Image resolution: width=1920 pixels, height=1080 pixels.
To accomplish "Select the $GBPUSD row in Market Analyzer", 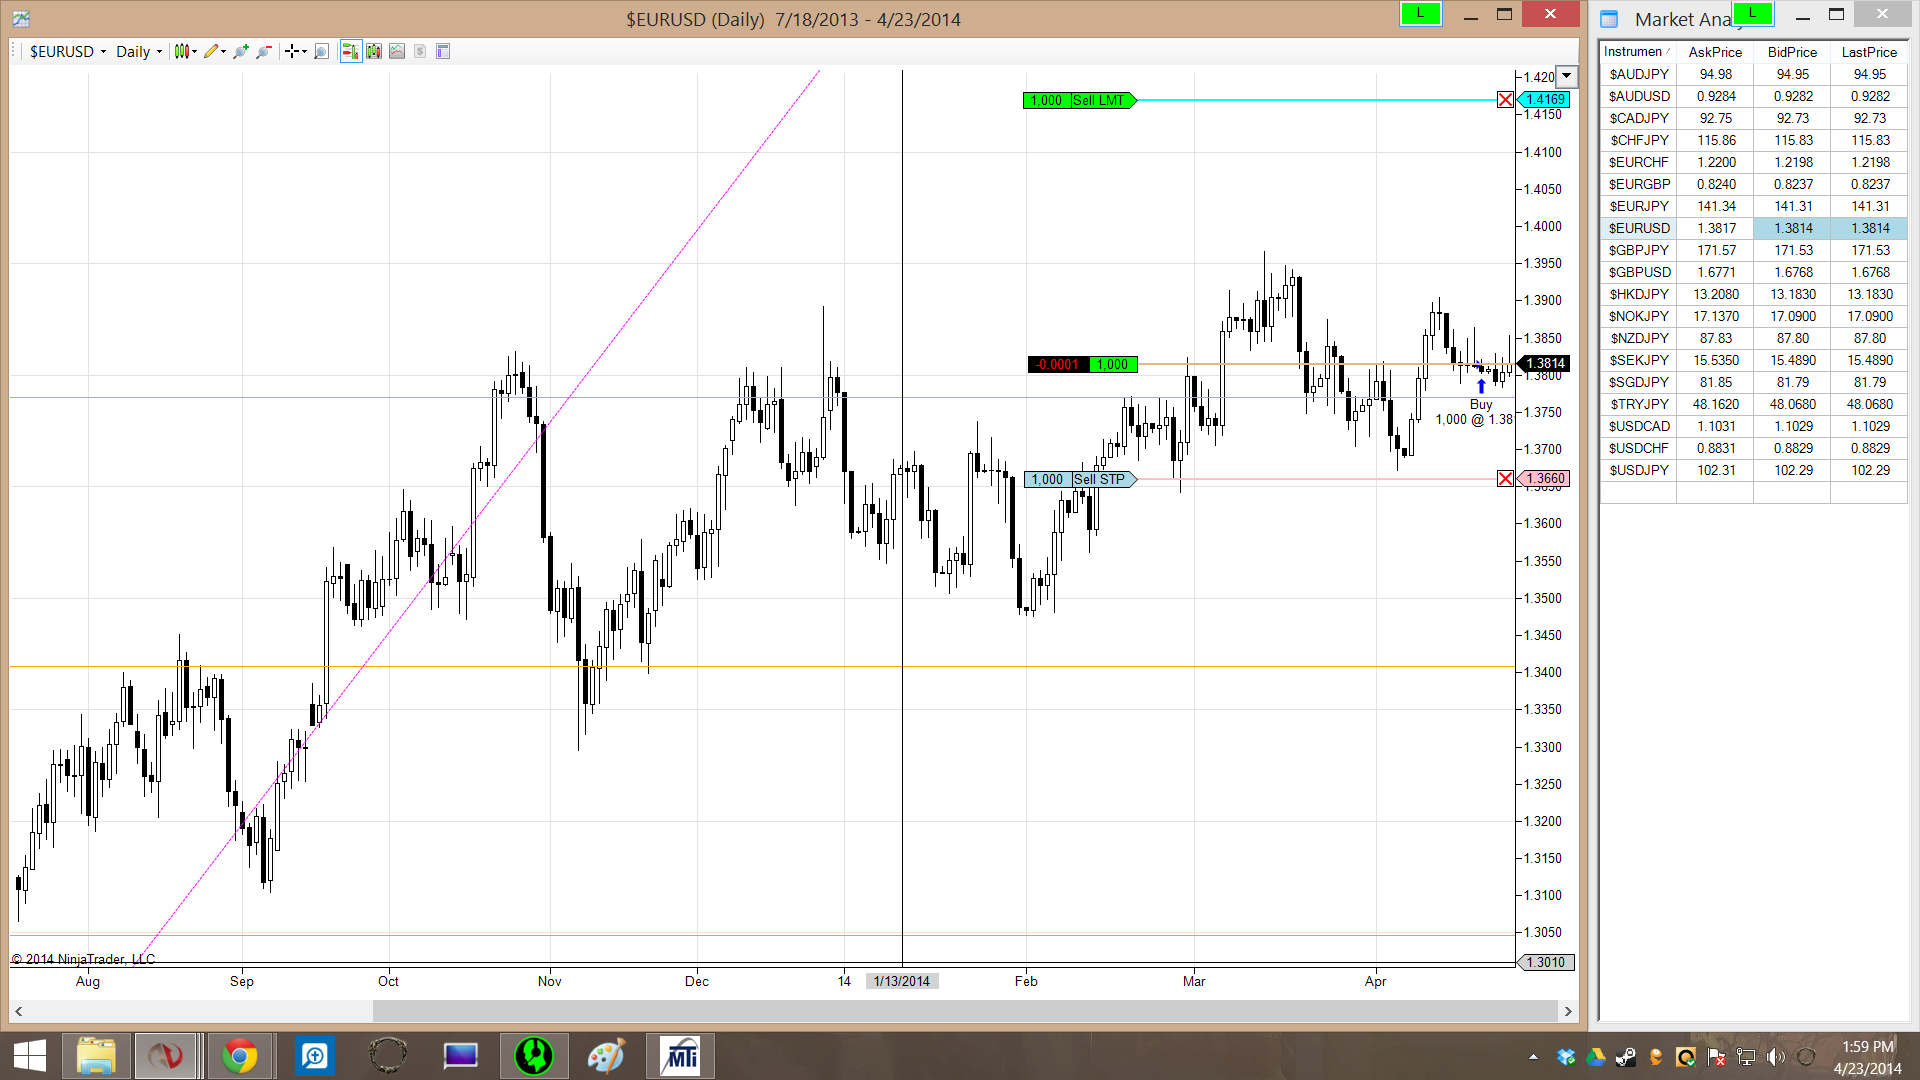I will coord(1639,272).
